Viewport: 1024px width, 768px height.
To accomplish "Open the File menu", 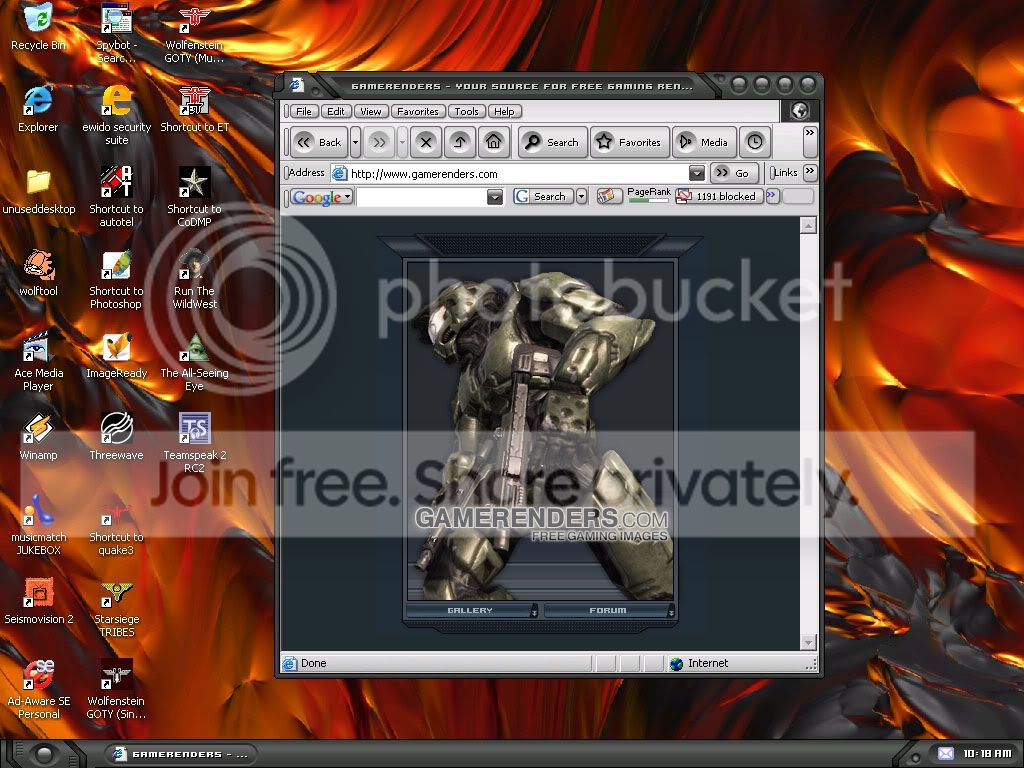I will 304,111.
